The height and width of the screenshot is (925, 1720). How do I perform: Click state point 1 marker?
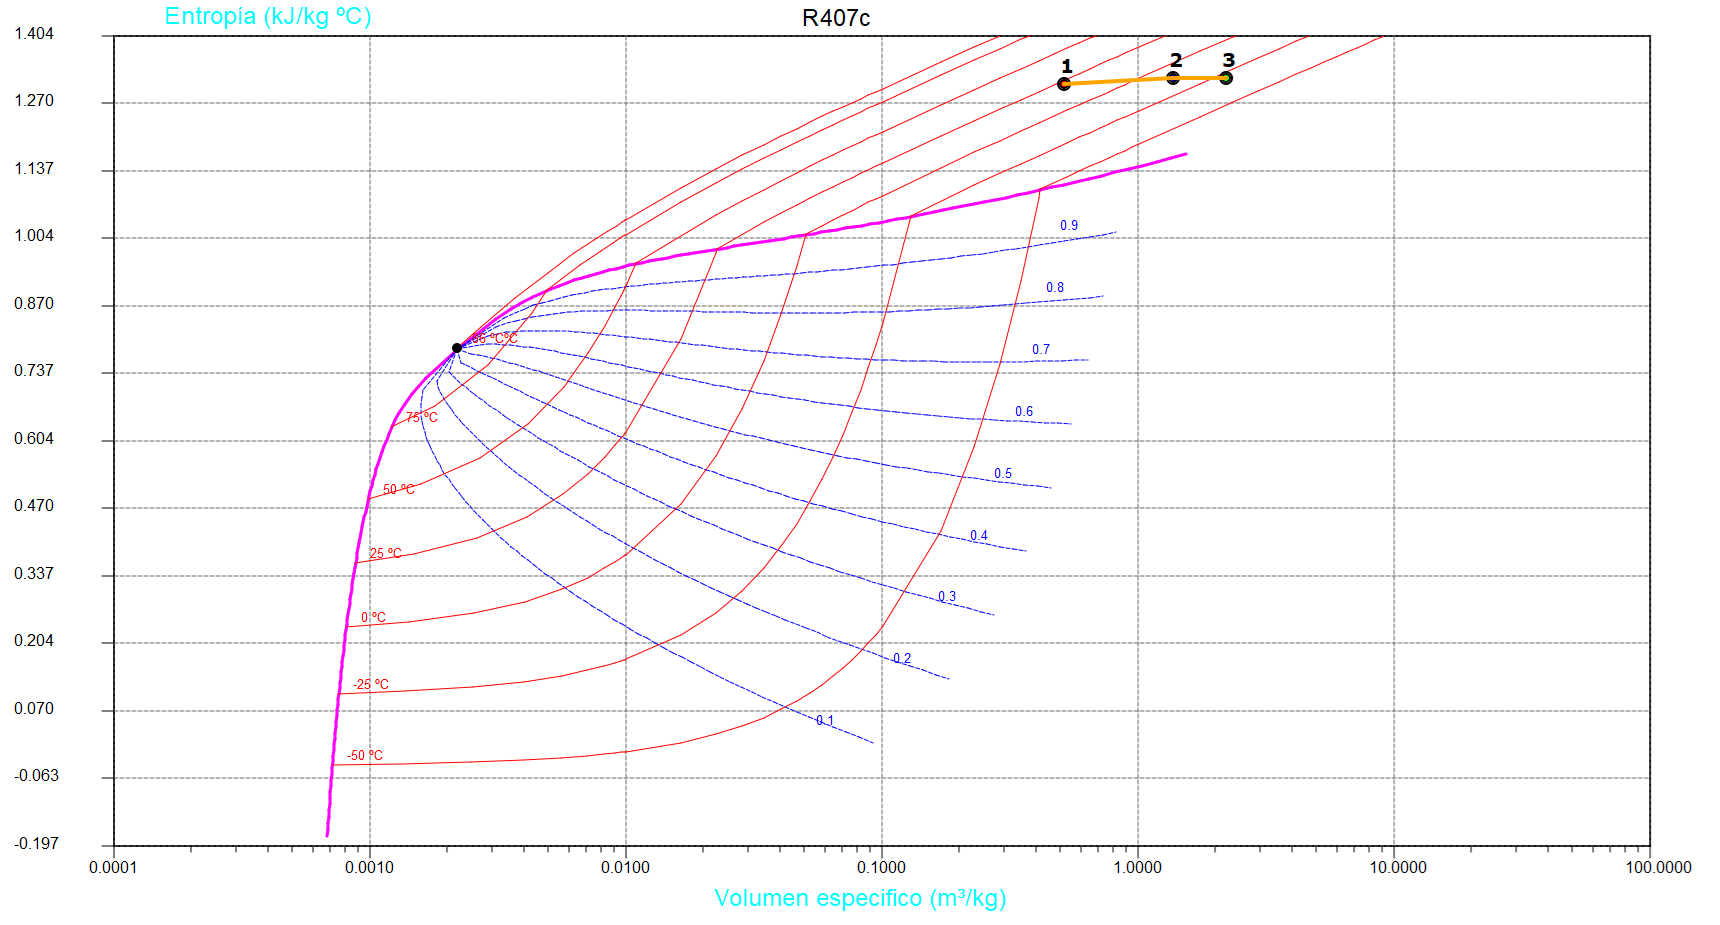tap(1064, 84)
